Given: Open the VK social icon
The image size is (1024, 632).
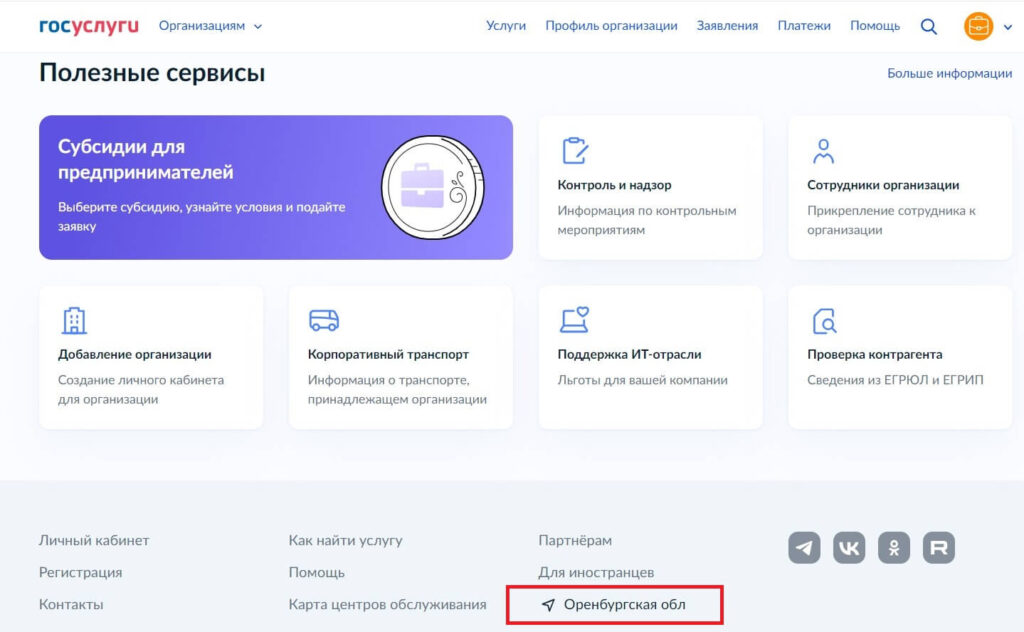Looking at the screenshot, I should (x=849, y=548).
